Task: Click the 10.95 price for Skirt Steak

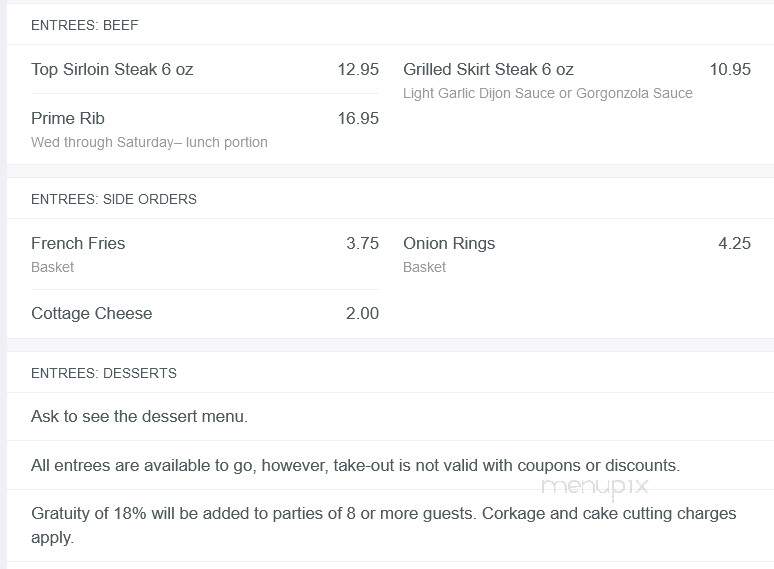Action: pos(730,70)
